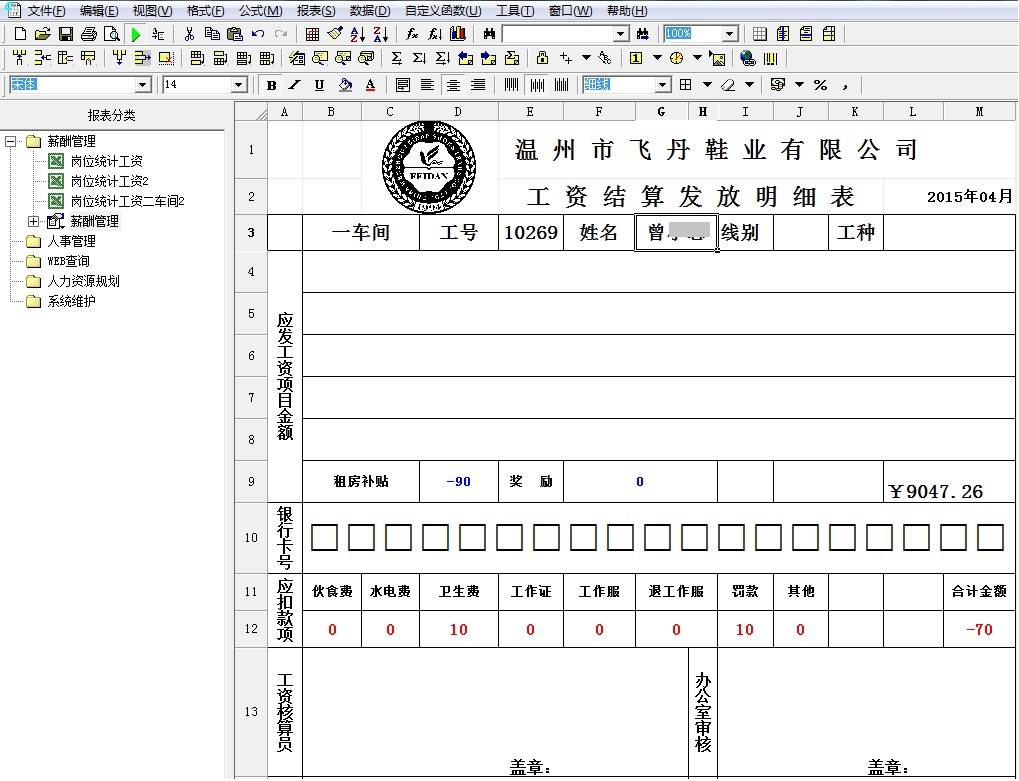Click the first Sigma sum icon
Screen dimensions: 1019x781
[x=396, y=58]
